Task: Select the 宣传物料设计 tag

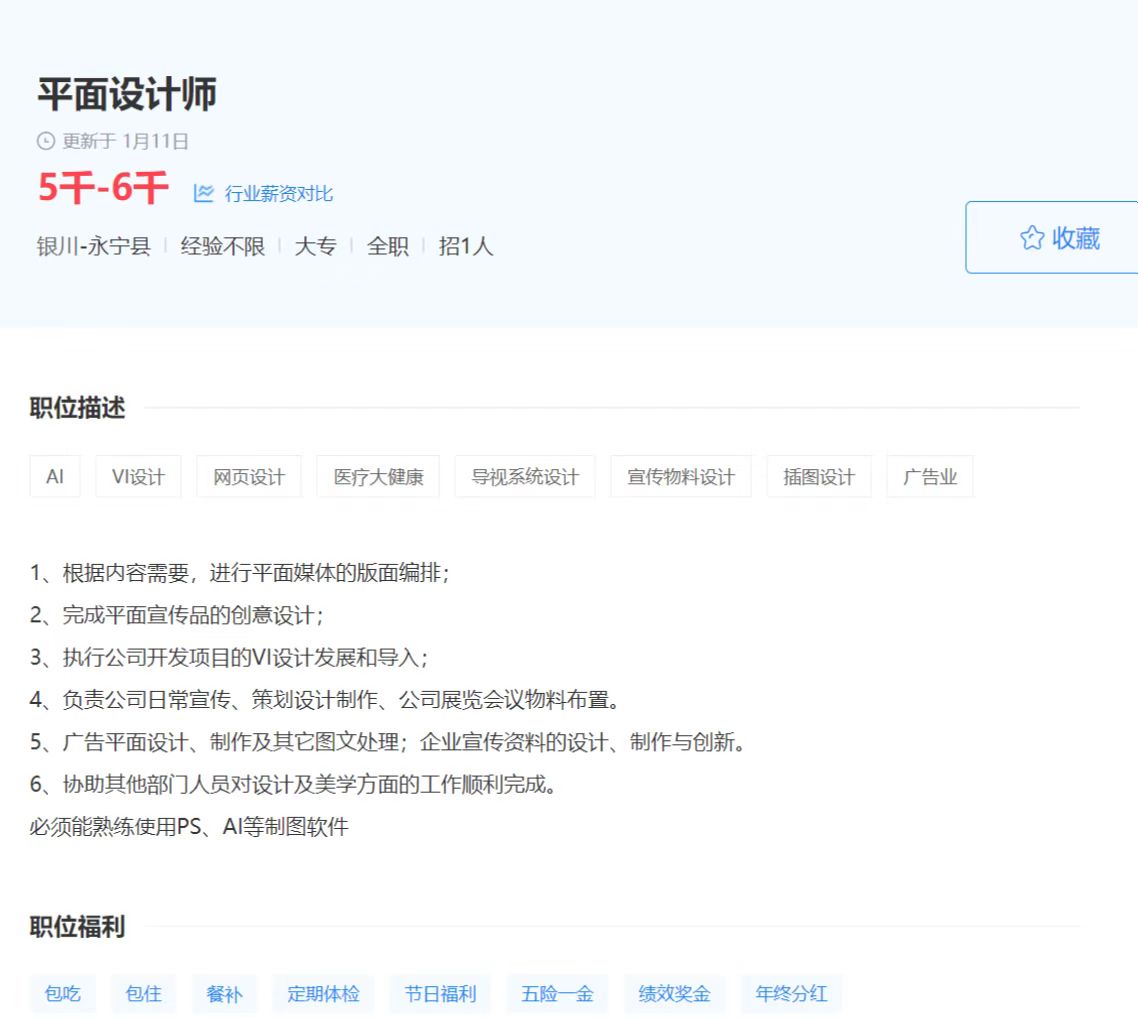Action: pos(681,477)
